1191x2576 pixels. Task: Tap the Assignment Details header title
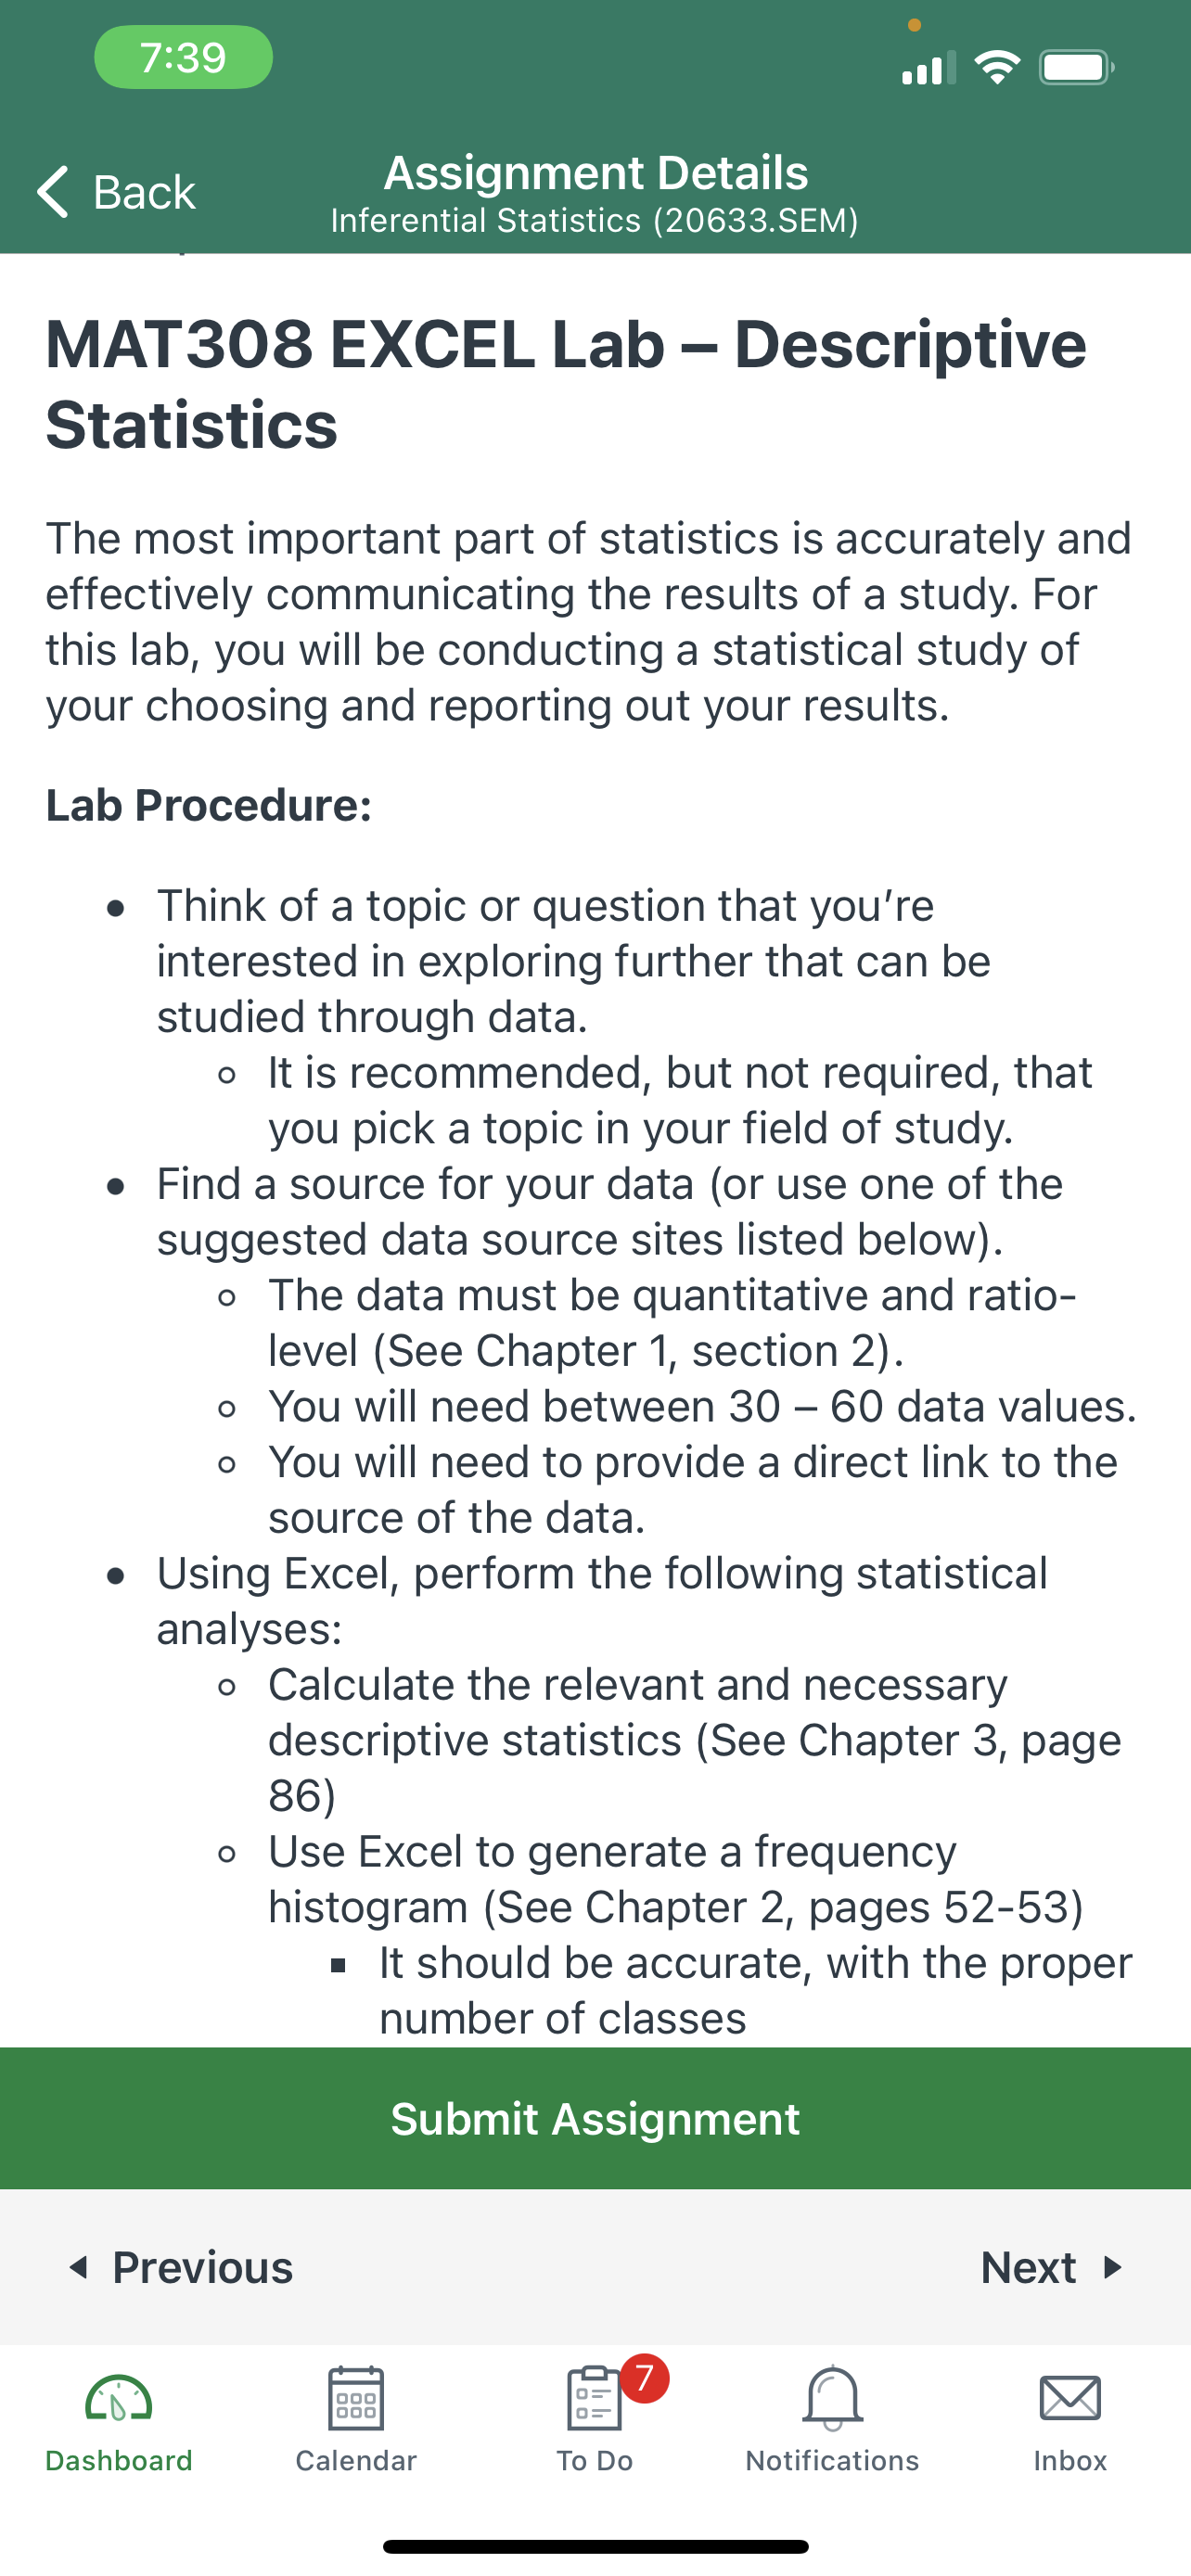(x=595, y=172)
